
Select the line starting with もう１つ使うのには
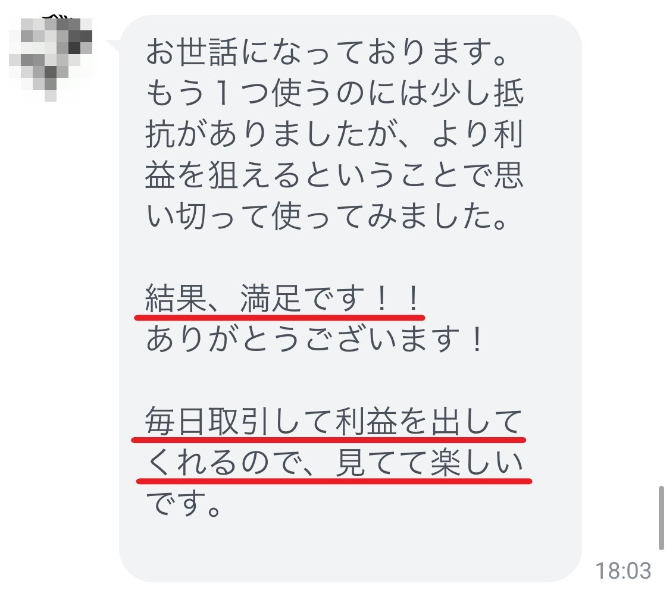pos(335,93)
